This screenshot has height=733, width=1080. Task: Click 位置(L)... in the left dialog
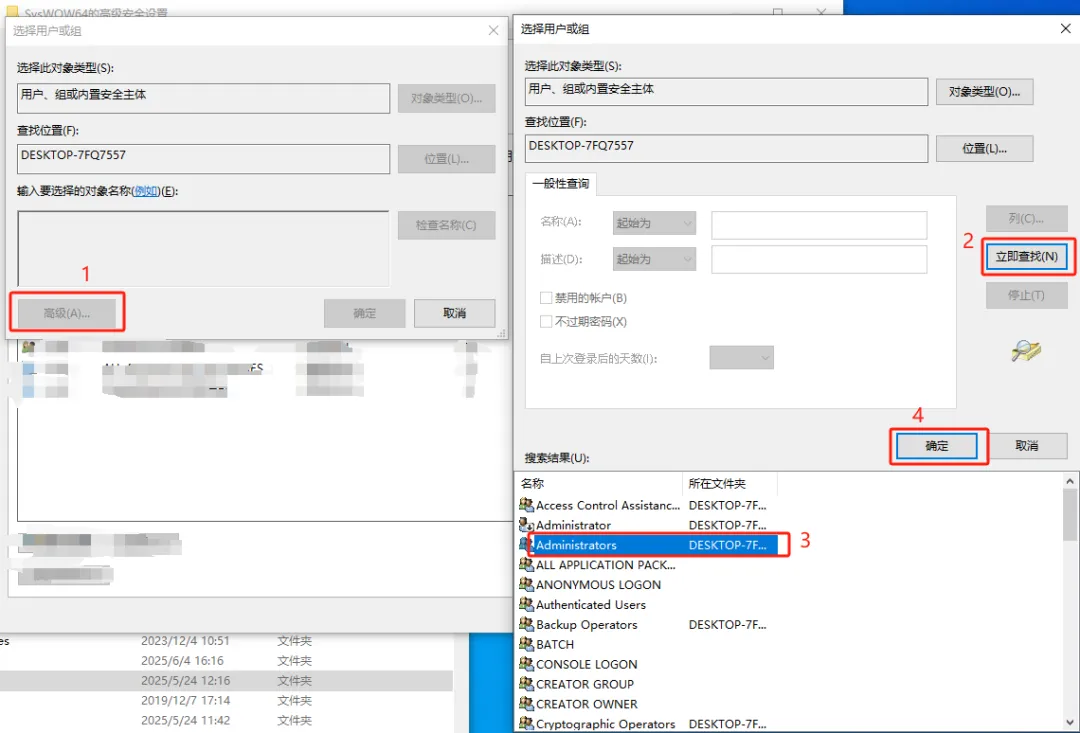(446, 158)
